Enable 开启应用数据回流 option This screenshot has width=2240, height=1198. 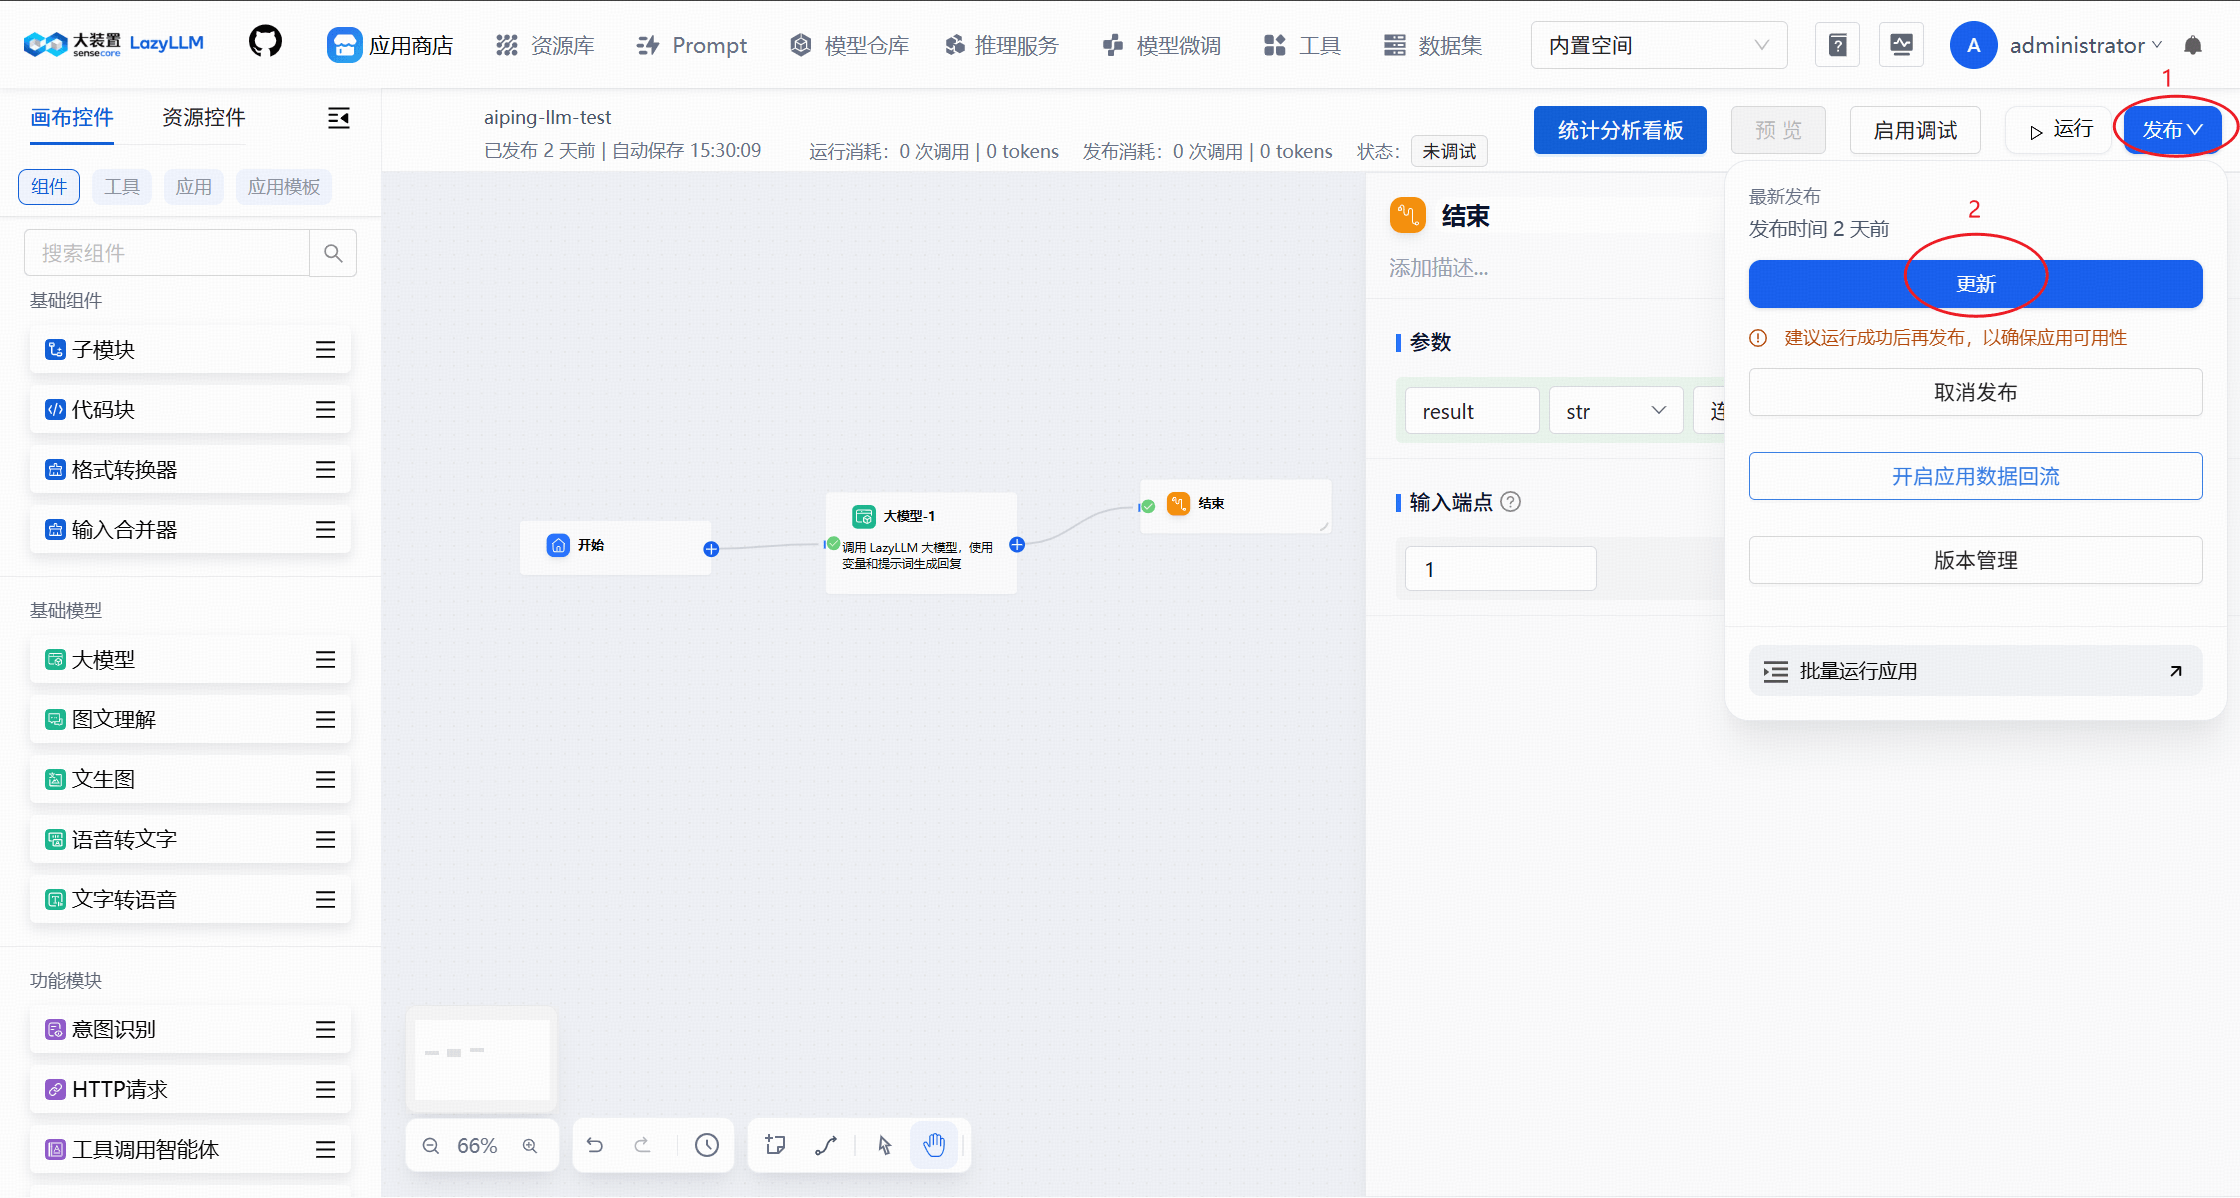click(1975, 476)
